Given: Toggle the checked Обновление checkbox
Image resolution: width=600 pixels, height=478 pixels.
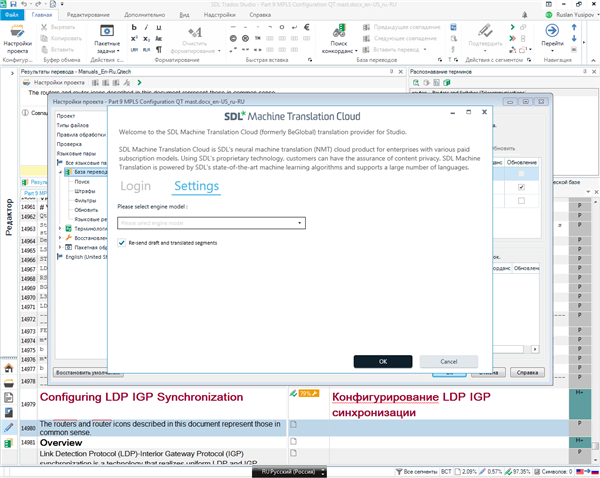Looking at the screenshot, I should point(521,187).
